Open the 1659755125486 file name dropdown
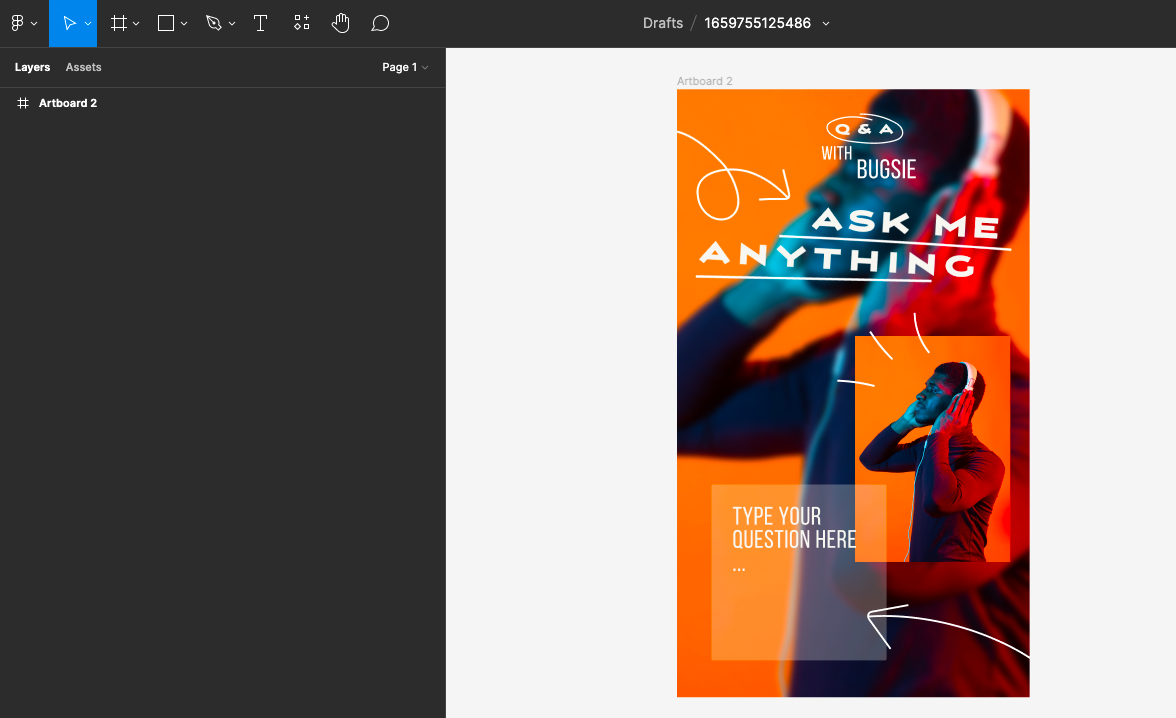Viewport: 1176px width, 718px height. click(826, 23)
